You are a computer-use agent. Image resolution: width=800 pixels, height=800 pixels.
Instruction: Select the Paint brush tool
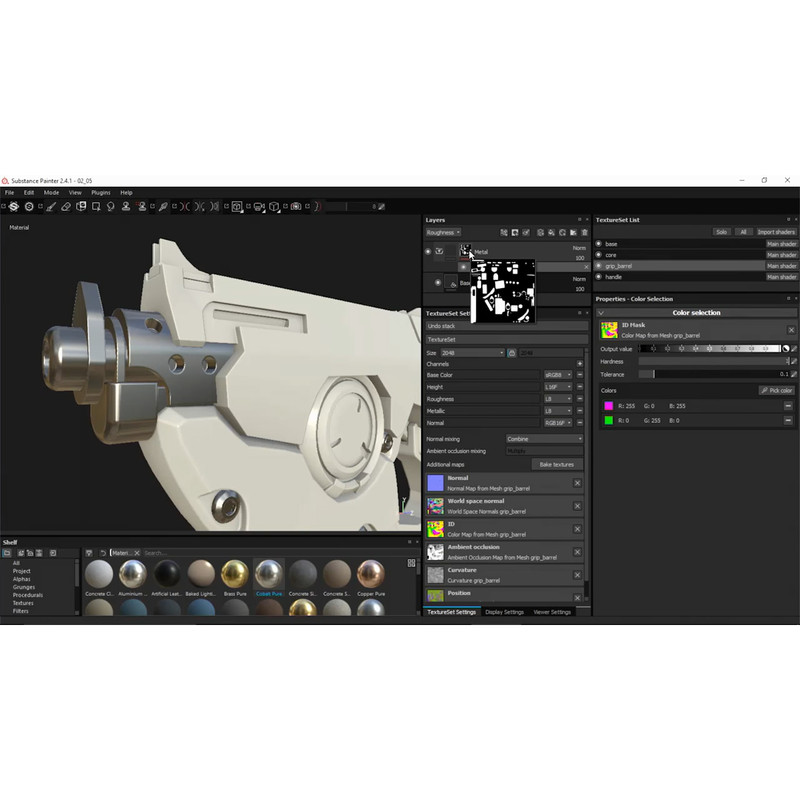coord(50,207)
